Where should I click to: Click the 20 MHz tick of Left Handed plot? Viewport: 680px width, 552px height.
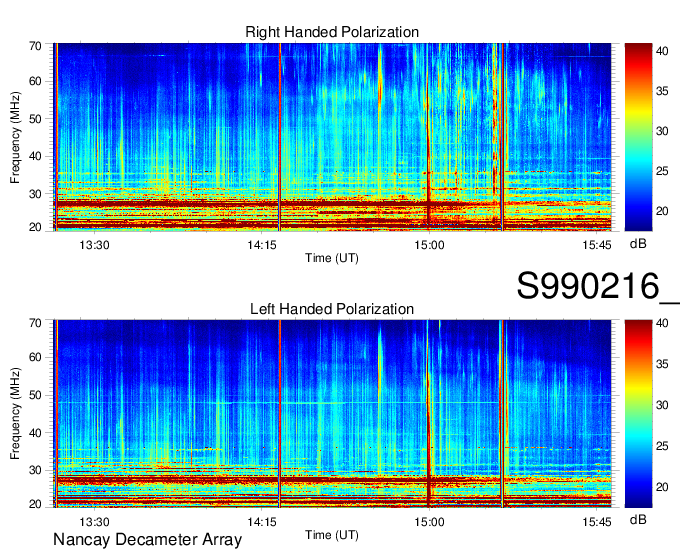[35, 504]
